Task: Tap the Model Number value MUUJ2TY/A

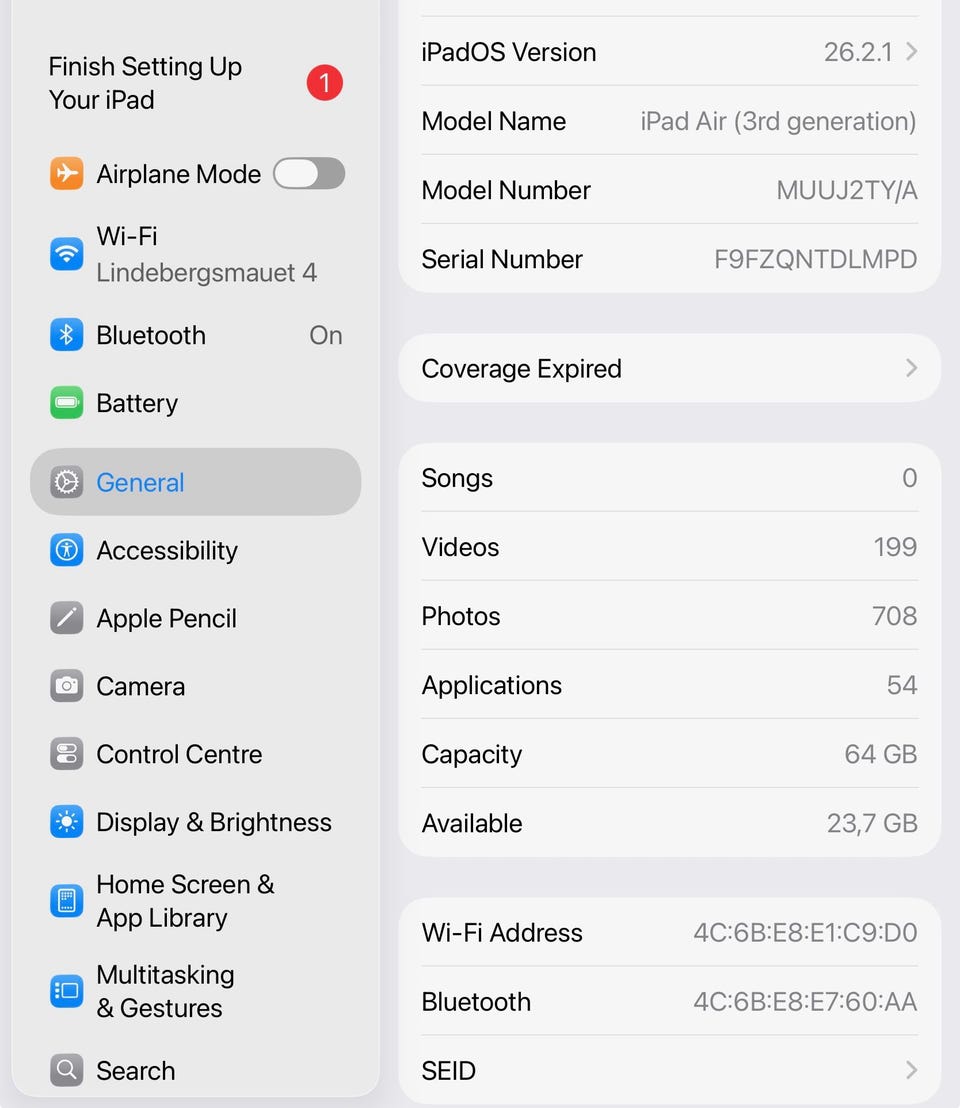Action: [846, 191]
